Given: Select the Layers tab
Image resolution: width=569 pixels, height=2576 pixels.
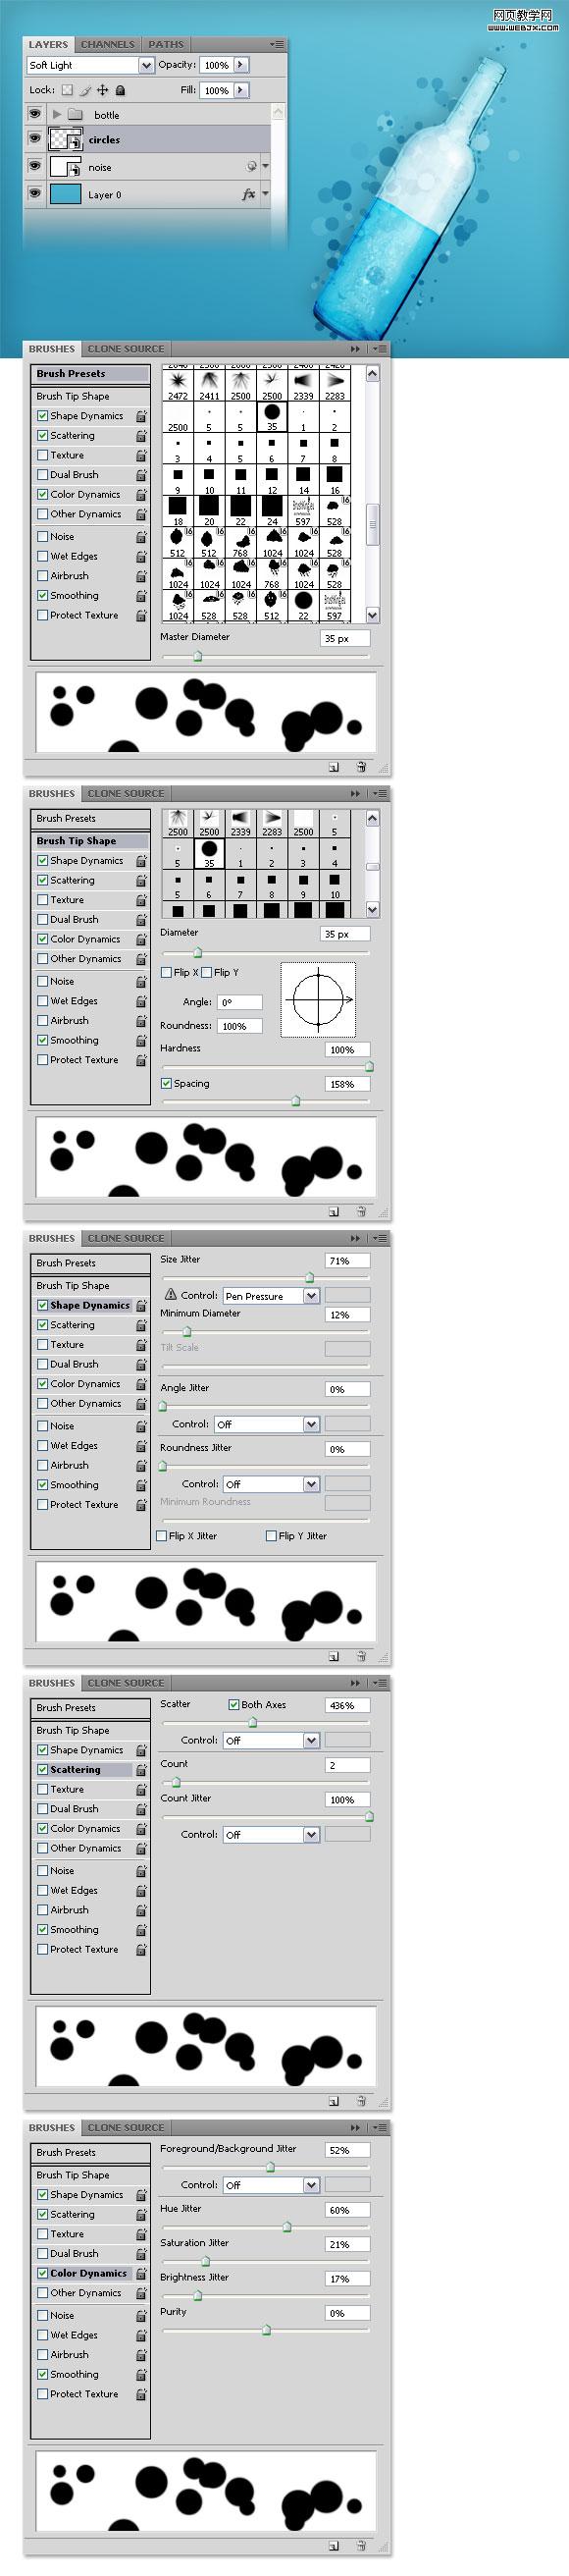Looking at the screenshot, I should (48, 44).
